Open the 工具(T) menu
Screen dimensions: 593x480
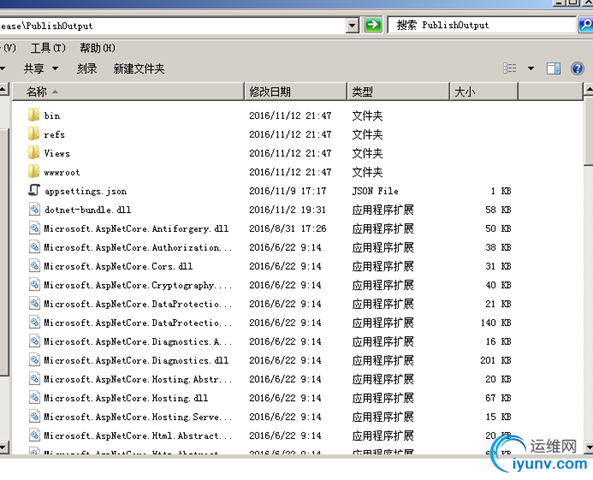coord(48,48)
